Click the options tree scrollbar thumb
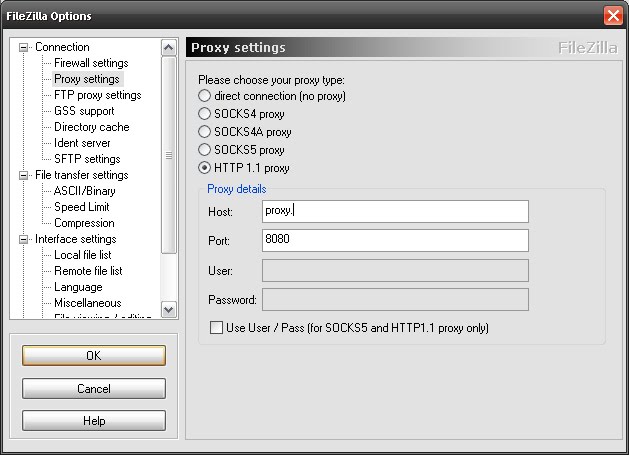The image size is (629, 455). [x=168, y=155]
